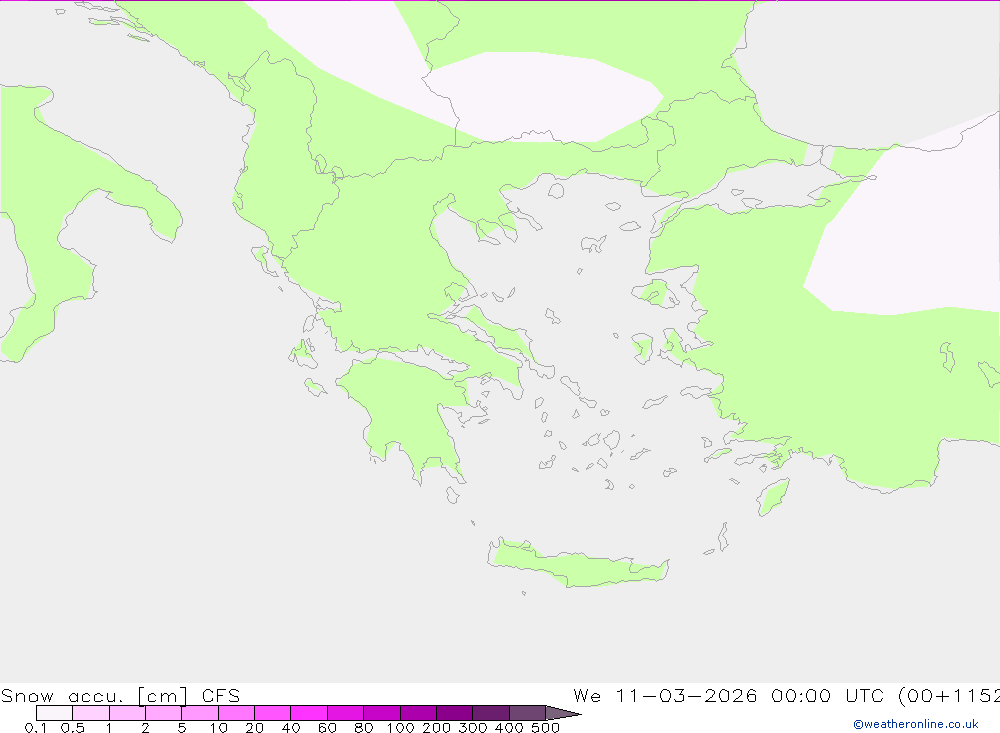Click the '0.5' legend value label
The image size is (1000, 733).
coord(73,728)
